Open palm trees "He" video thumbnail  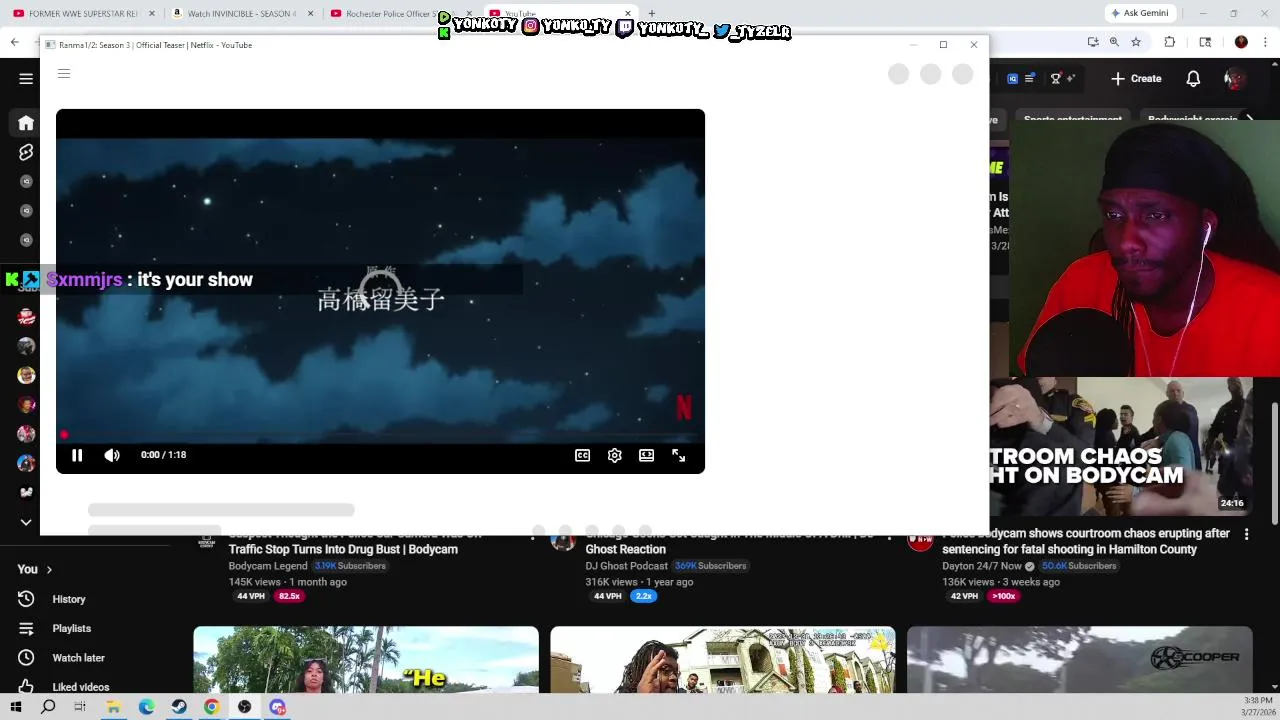pyautogui.click(x=366, y=660)
